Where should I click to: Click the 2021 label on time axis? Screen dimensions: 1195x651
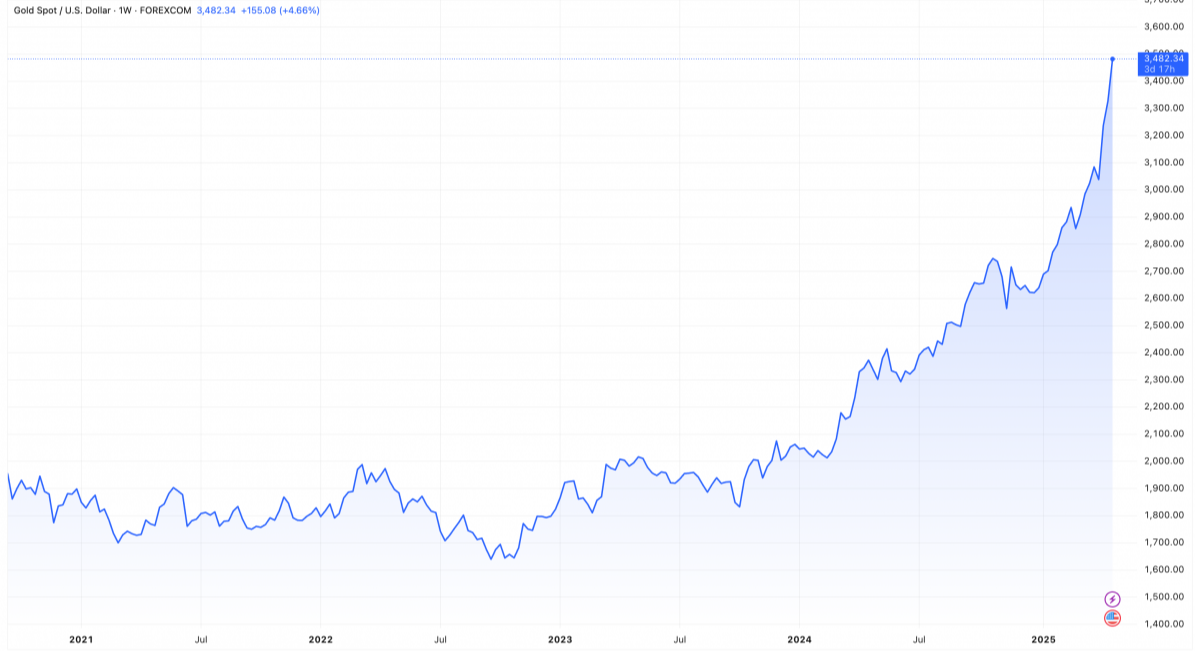tap(80, 639)
